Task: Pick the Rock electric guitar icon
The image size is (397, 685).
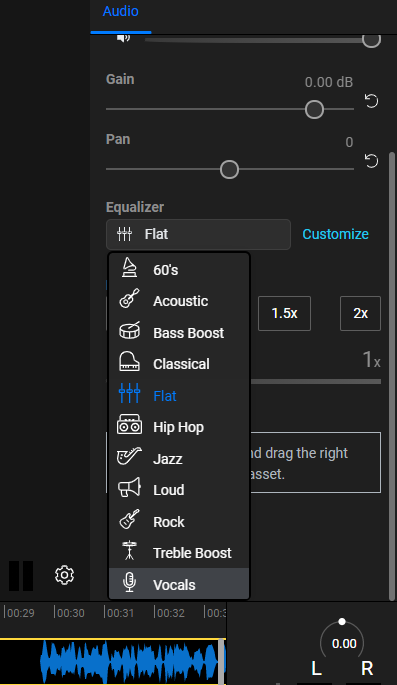Action: pos(129,519)
